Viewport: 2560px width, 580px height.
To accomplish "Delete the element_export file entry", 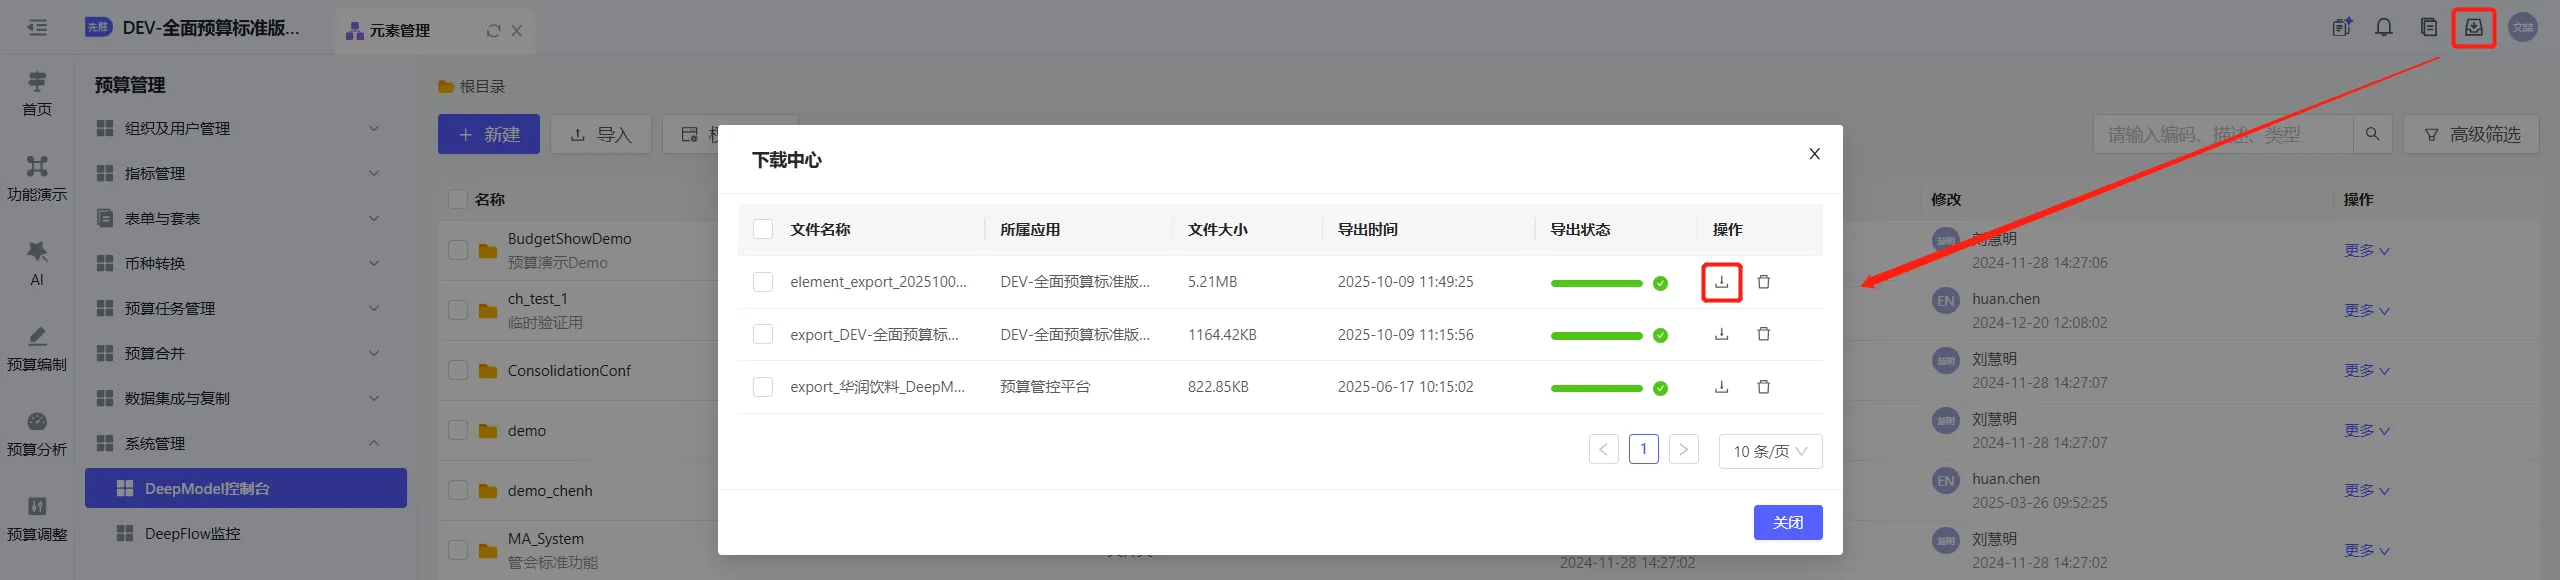I will (1763, 282).
